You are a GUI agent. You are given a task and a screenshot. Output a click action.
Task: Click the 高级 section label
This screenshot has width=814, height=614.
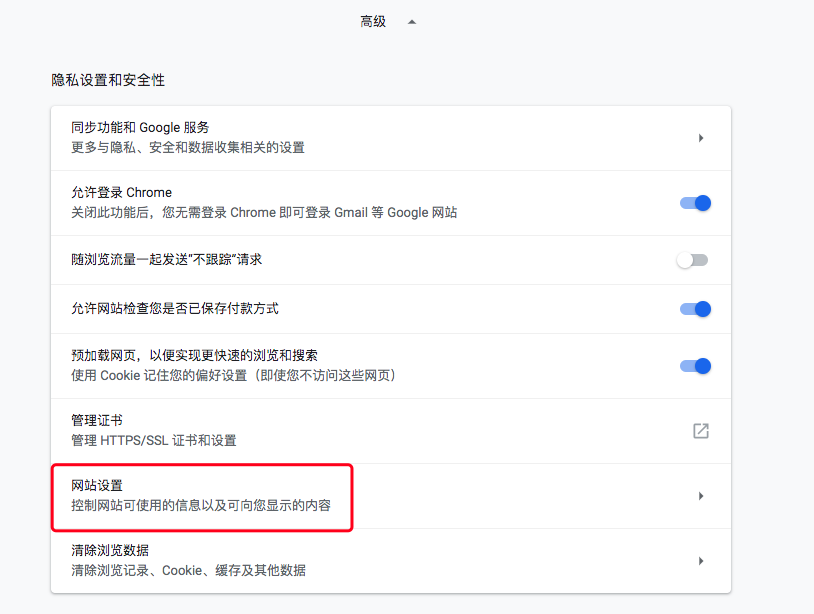click(x=373, y=21)
